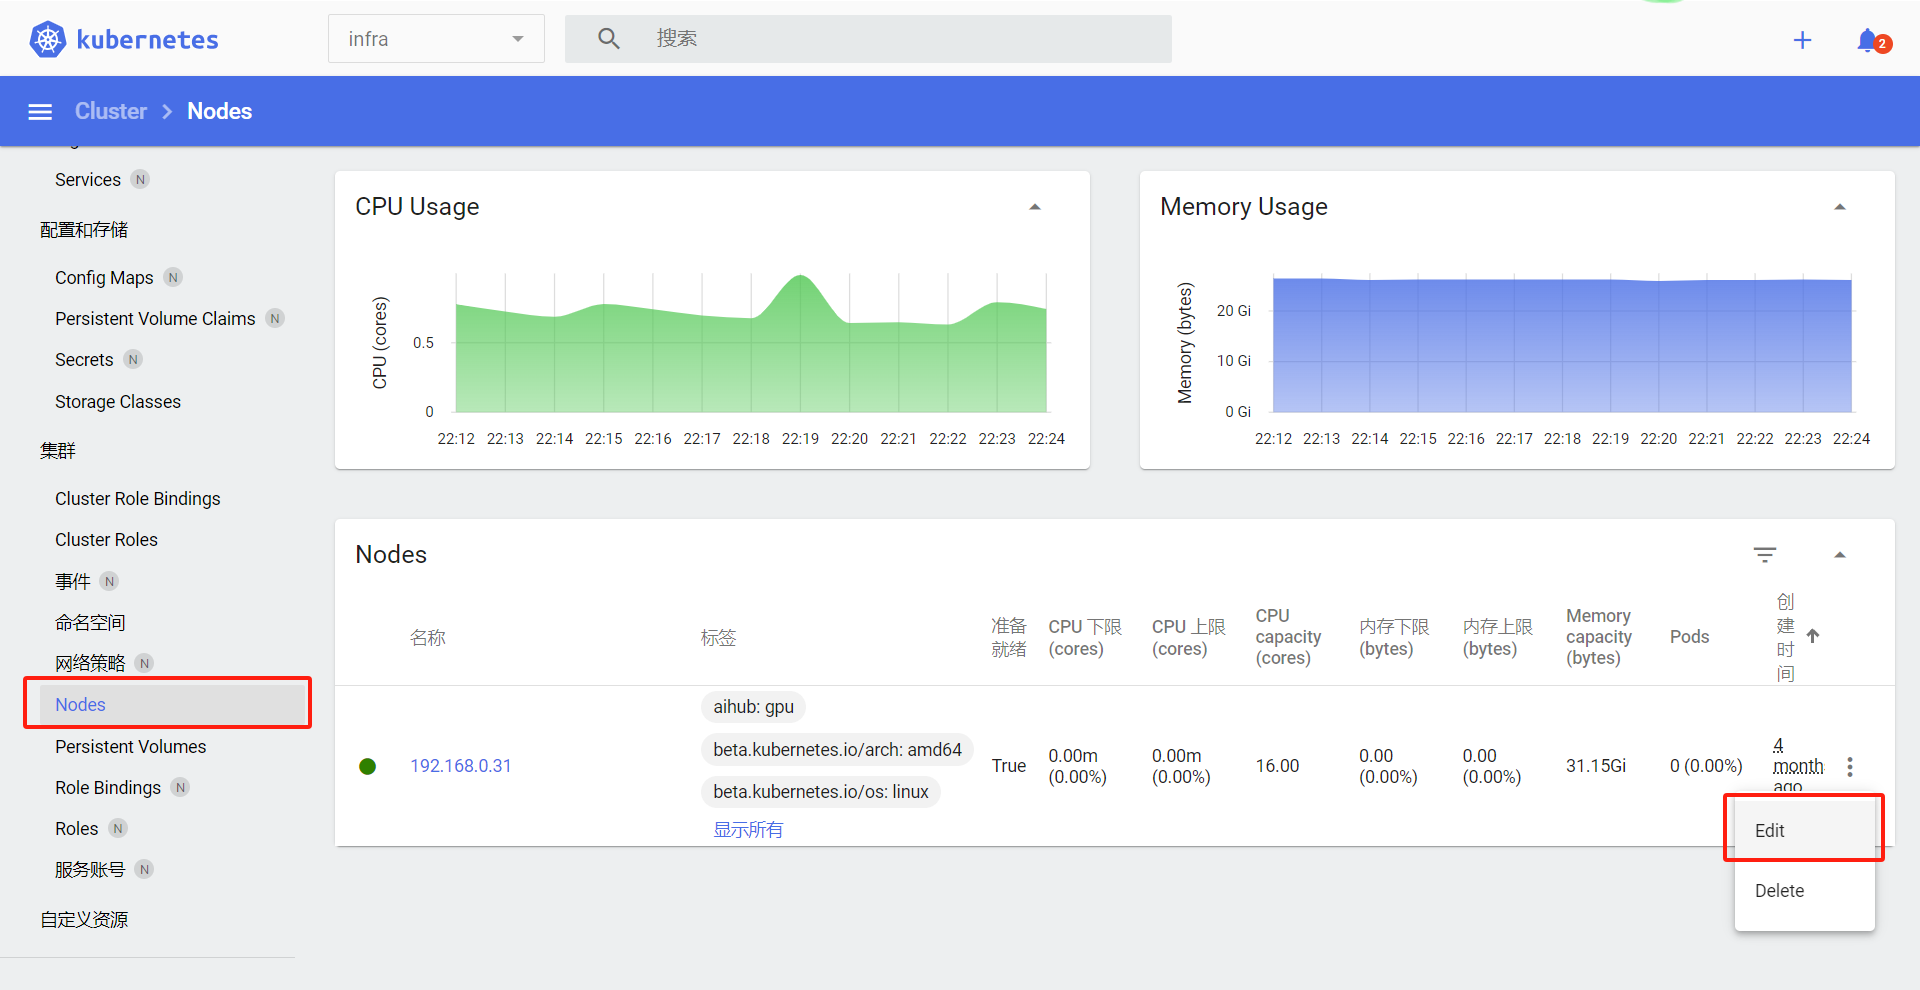The width and height of the screenshot is (1920, 990).
Task: Click the N badge next to Config Maps
Action: [174, 278]
